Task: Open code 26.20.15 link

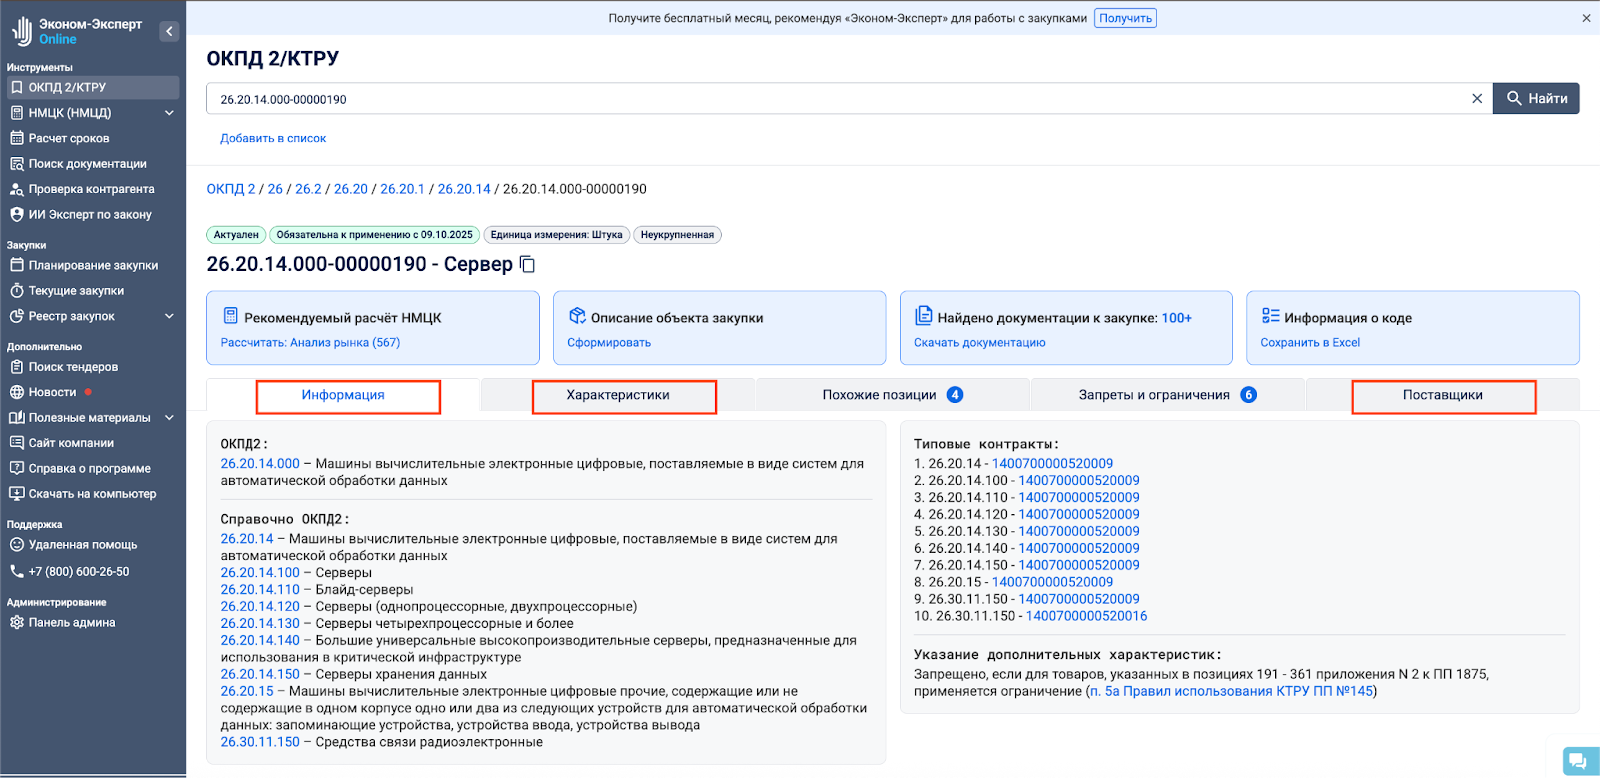Action: (247, 692)
